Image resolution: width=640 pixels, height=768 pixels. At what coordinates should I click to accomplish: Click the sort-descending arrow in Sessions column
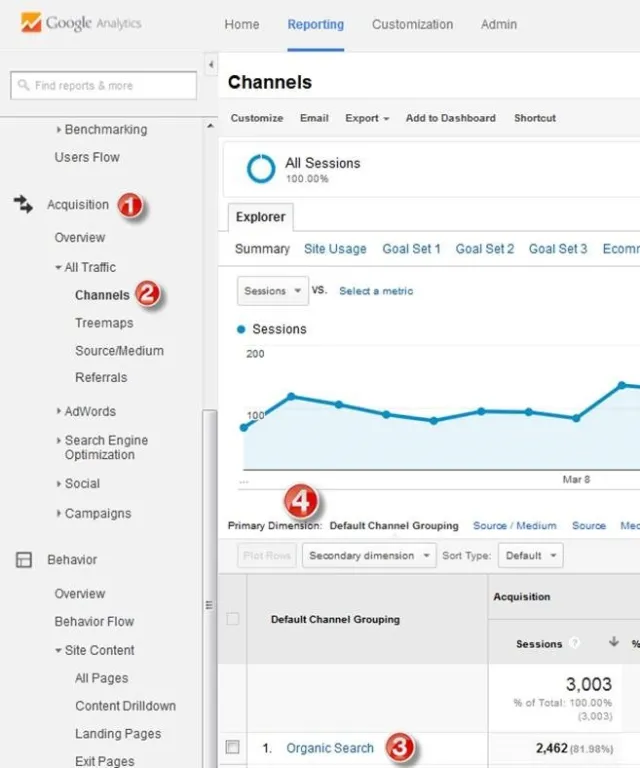614,642
